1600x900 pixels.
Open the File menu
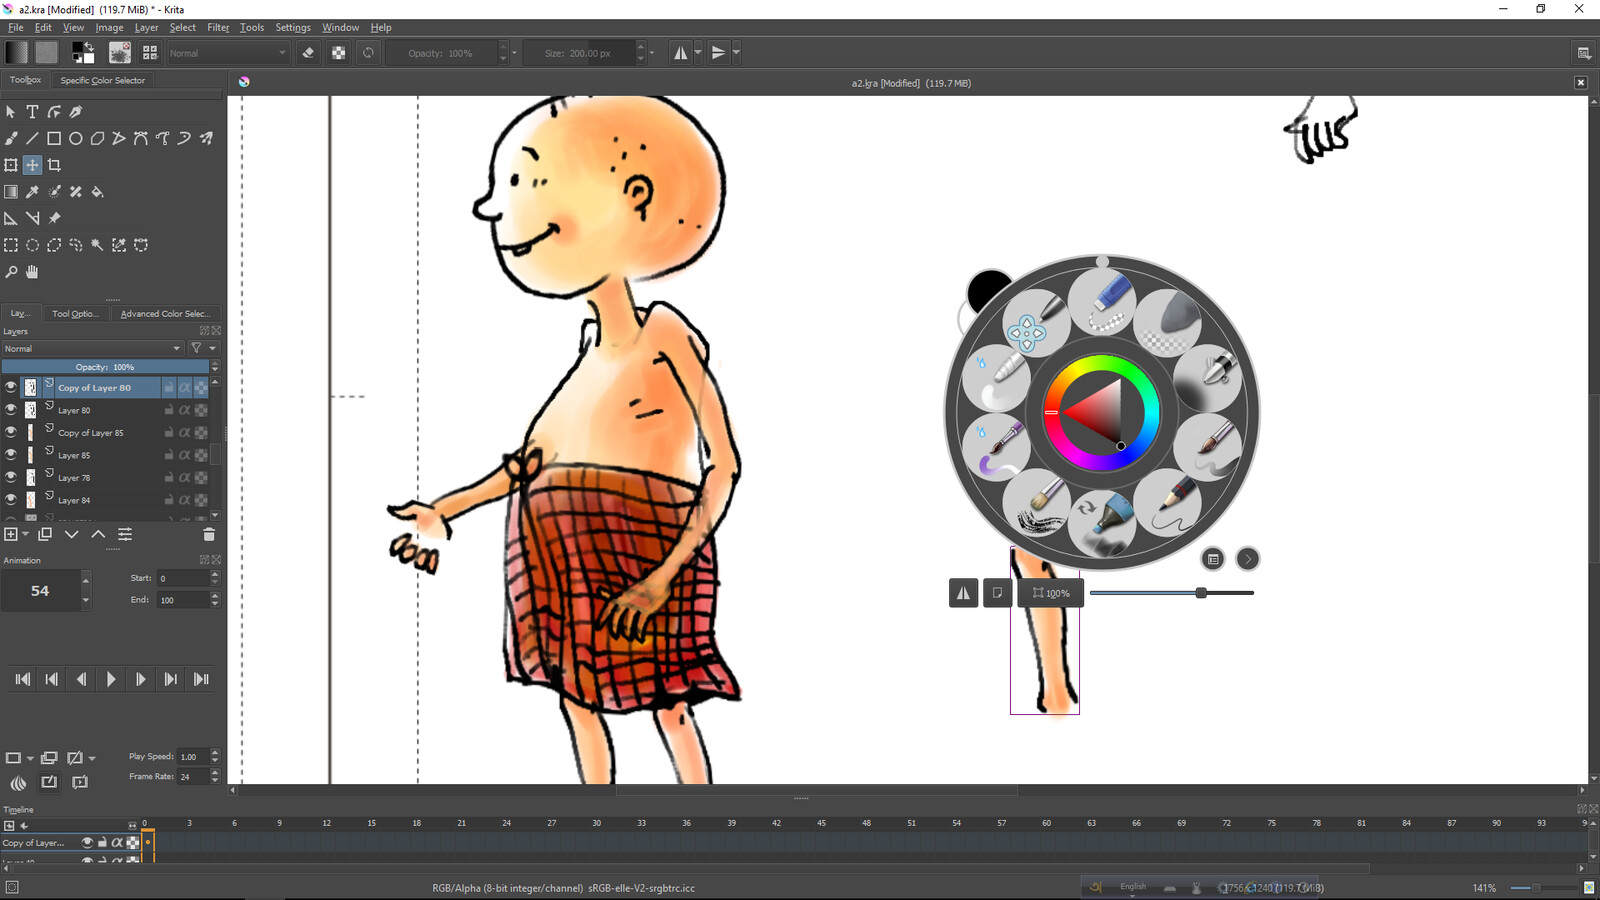[x=16, y=28]
